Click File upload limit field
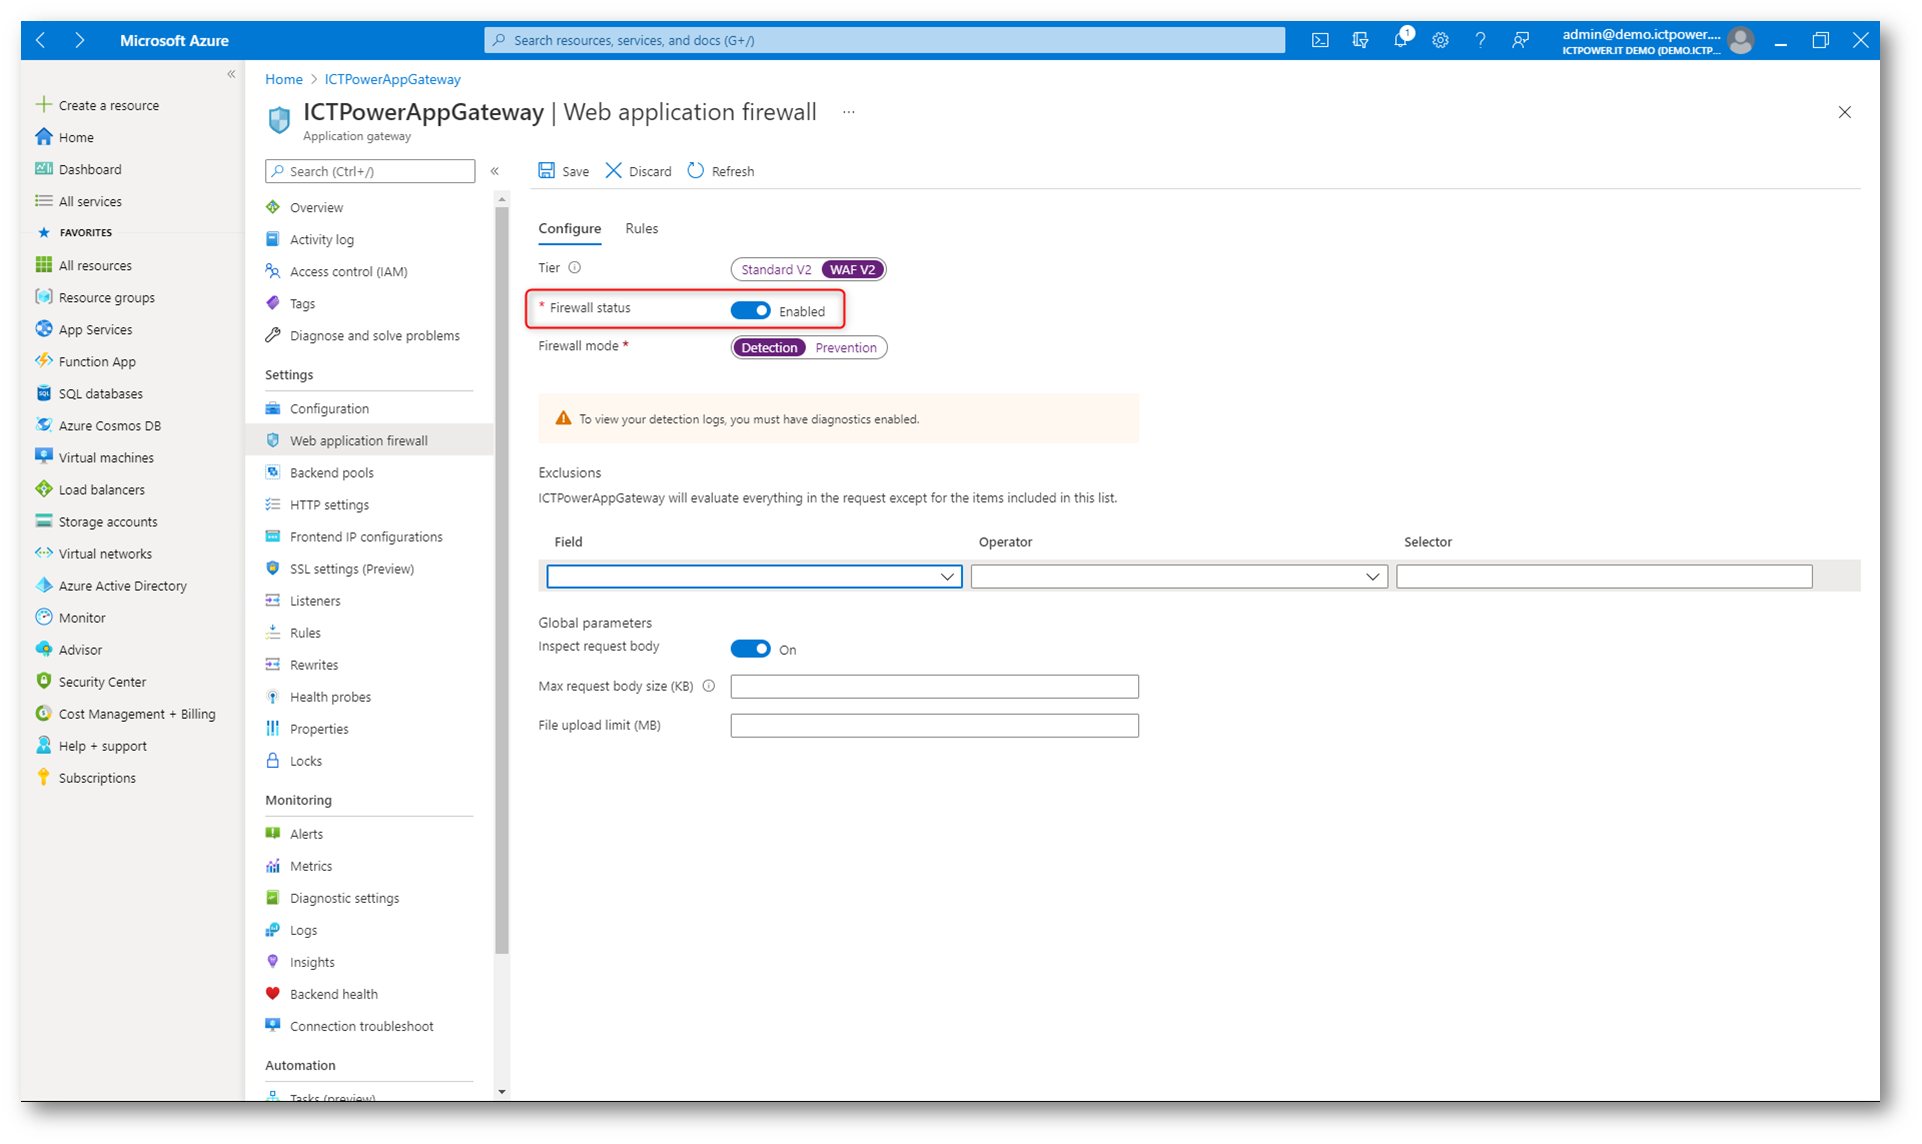 coord(935,726)
